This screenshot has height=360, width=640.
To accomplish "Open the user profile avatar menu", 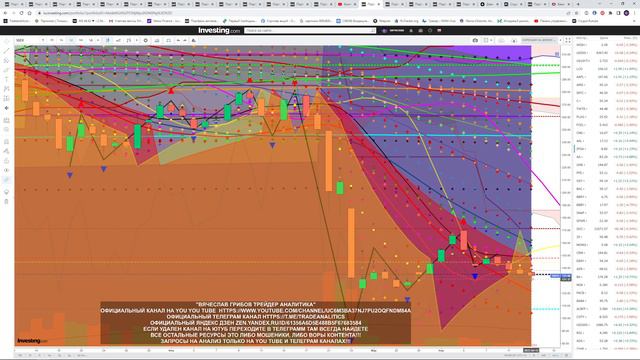I will (384, 31).
